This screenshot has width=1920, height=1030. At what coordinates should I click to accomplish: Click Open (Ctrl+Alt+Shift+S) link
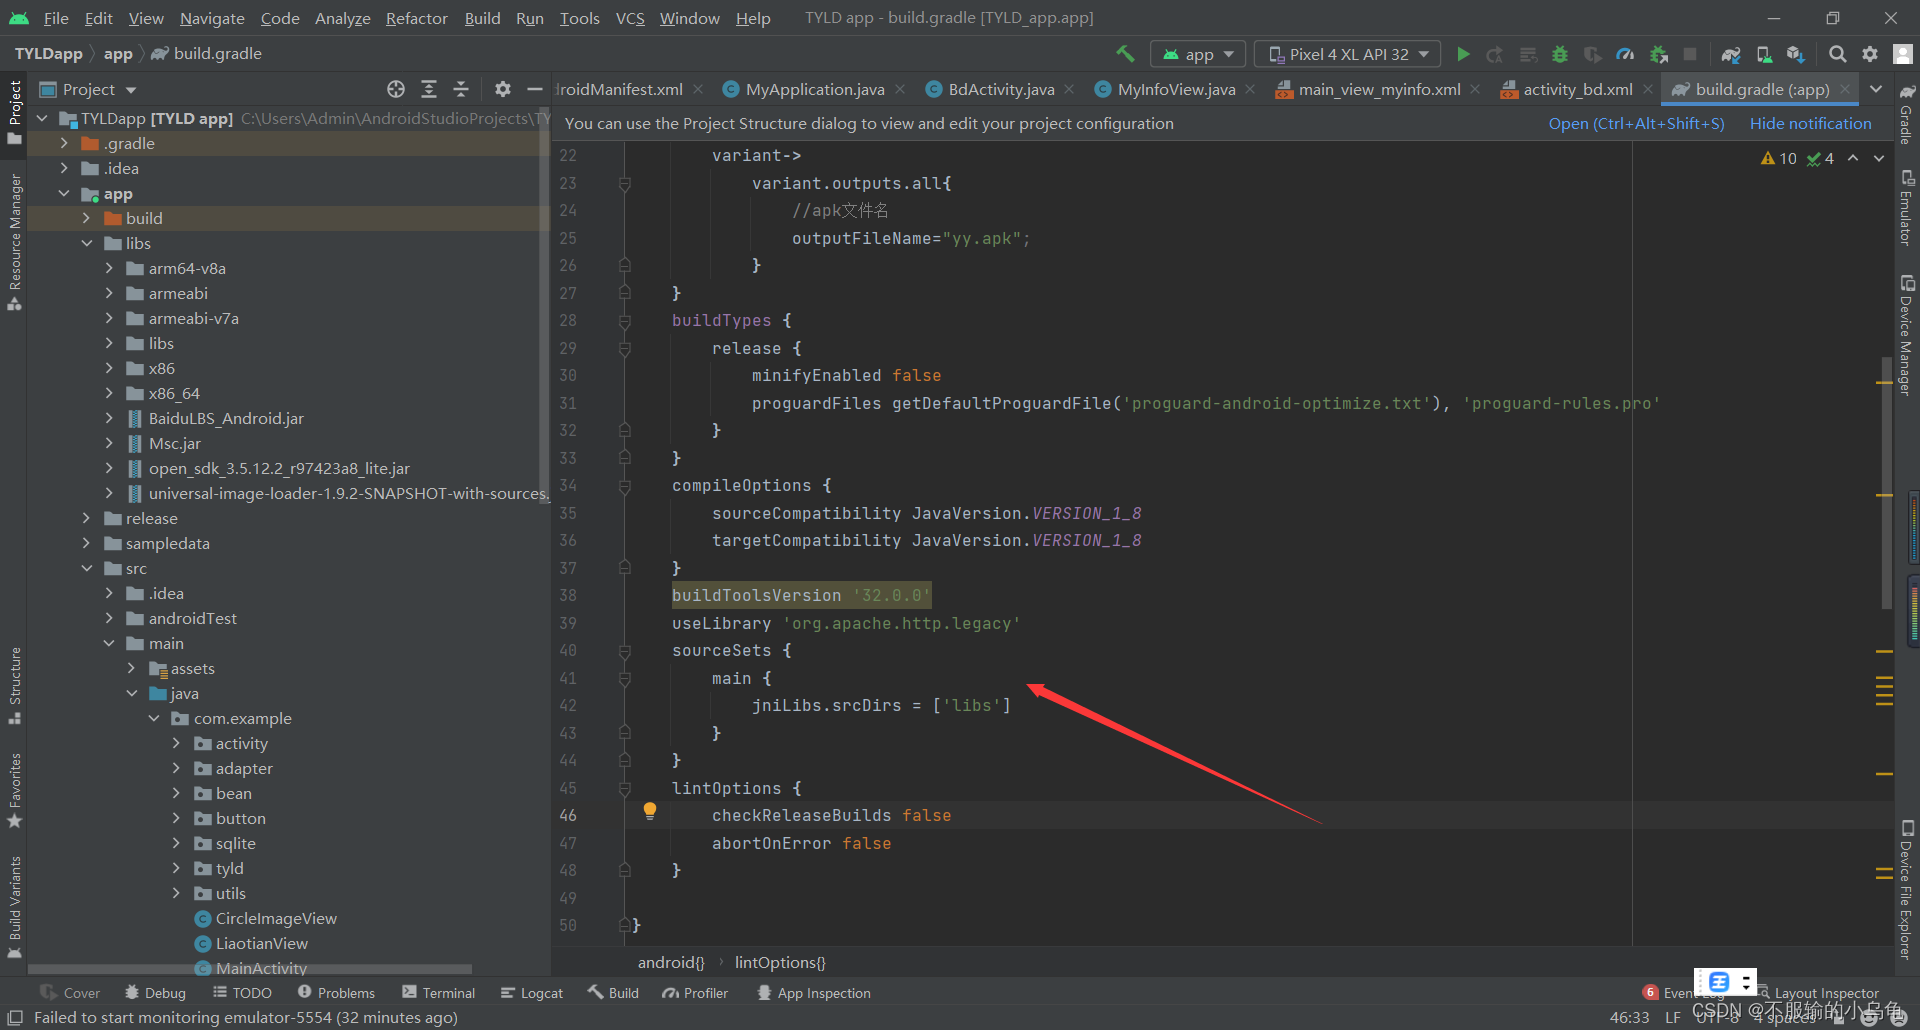(x=1636, y=123)
